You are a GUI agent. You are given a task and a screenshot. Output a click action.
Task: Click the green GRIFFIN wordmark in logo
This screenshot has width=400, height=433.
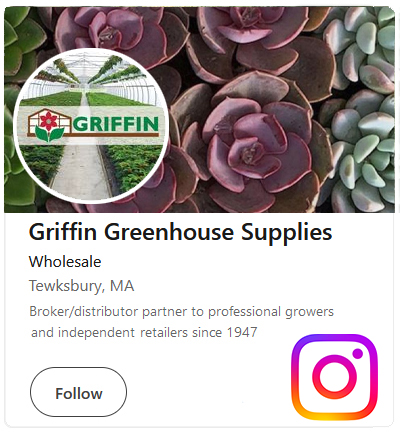coord(116,124)
